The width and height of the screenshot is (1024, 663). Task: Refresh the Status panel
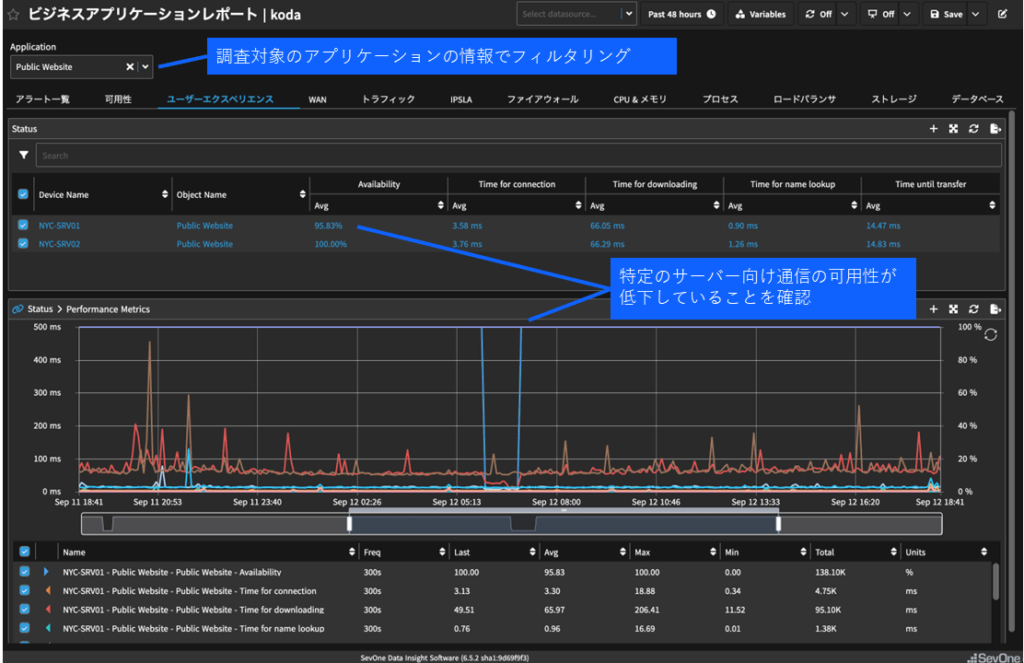974,129
